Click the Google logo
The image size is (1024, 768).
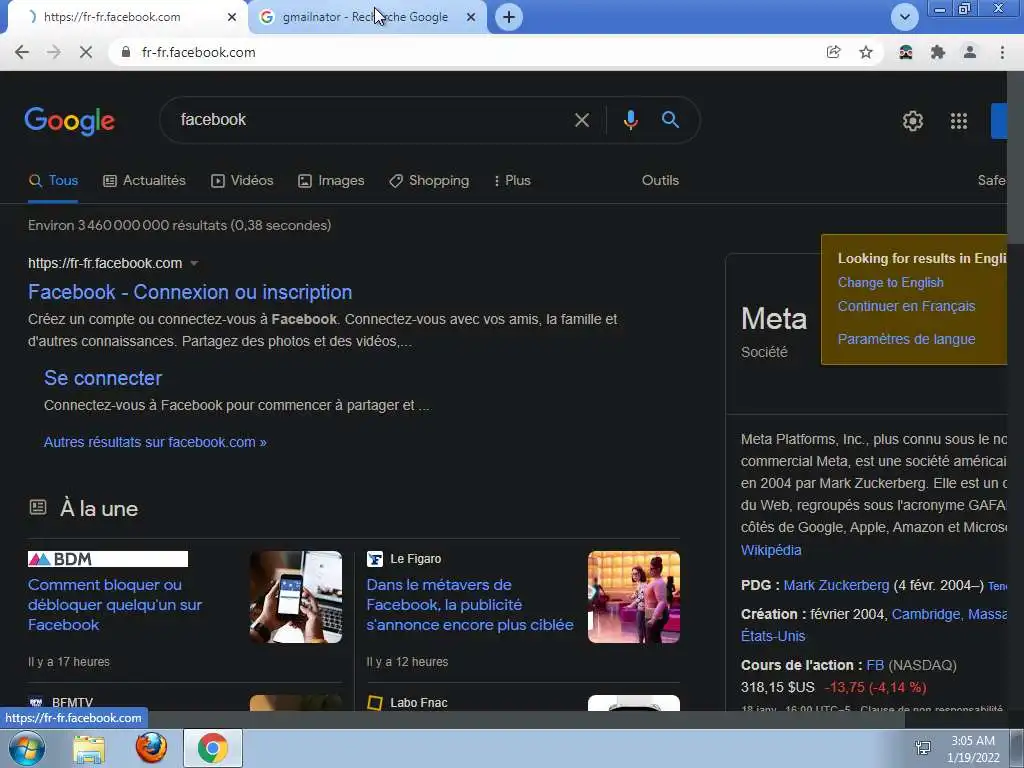[70, 121]
